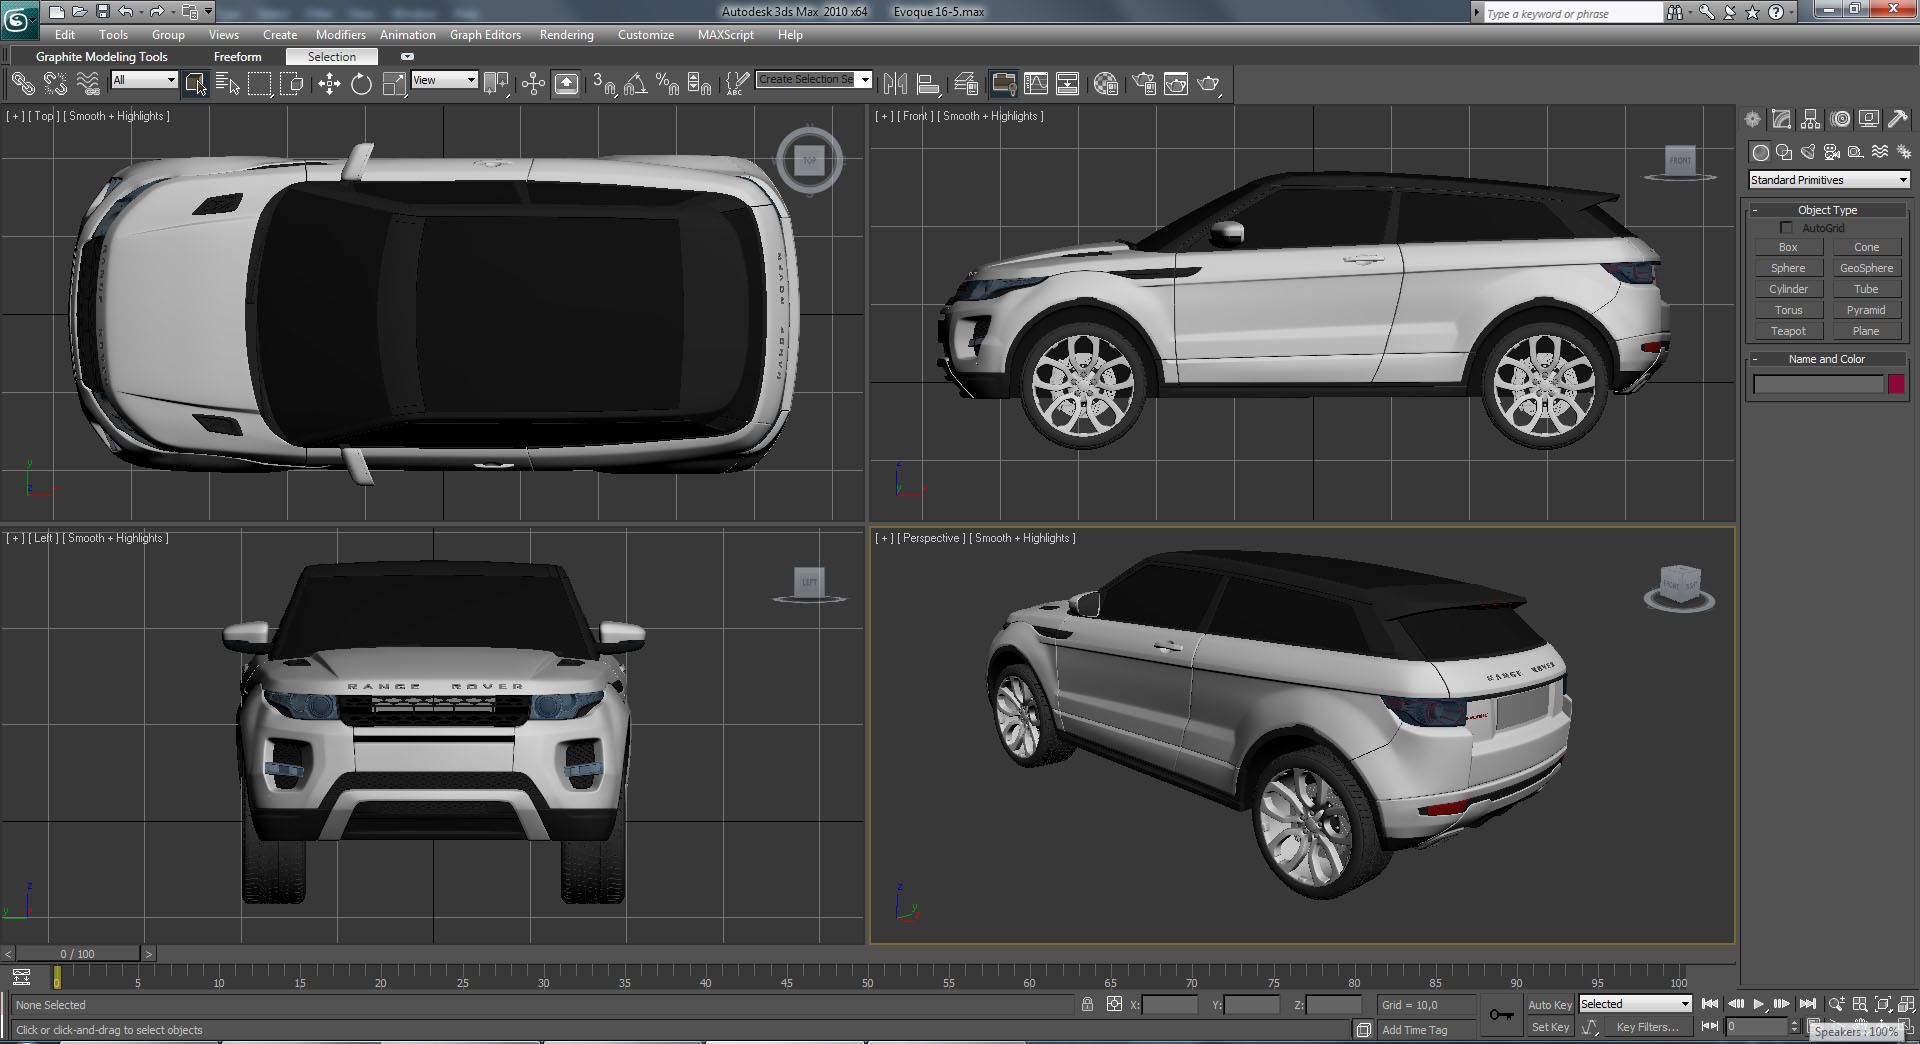Image resolution: width=1920 pixels, height=1044 pixels.
Task: Open the Manage Layers icon
Action: coord(965,84)
